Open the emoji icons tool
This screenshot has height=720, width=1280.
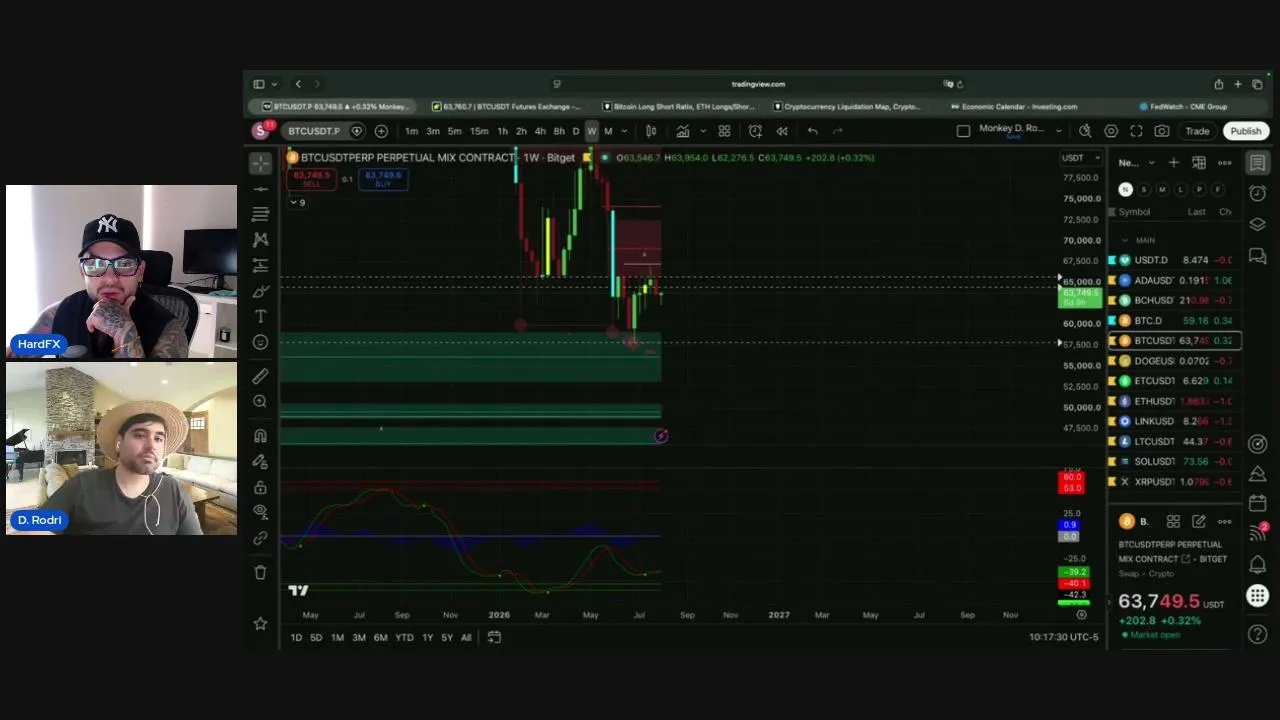point(260,342)
